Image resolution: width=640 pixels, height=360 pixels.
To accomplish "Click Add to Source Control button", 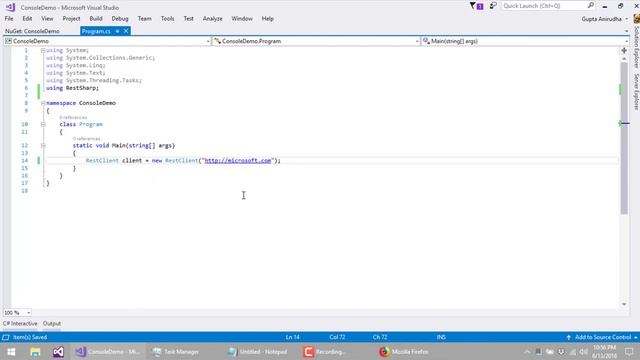I will [x=603, y=337].
